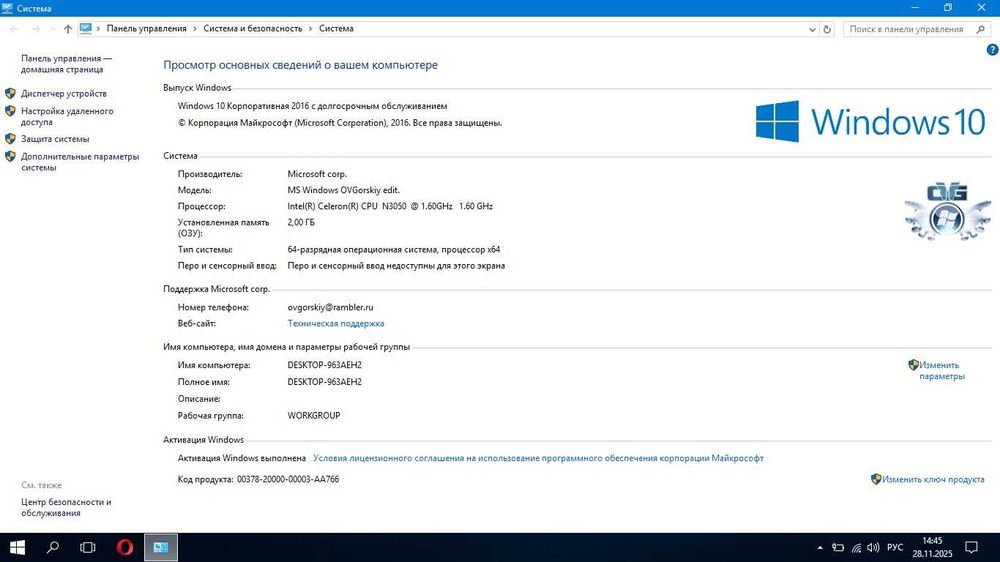Screen dimensions: 1000x562
Task: Go to Control Panel home page link
Action: (x=66, y=64)
